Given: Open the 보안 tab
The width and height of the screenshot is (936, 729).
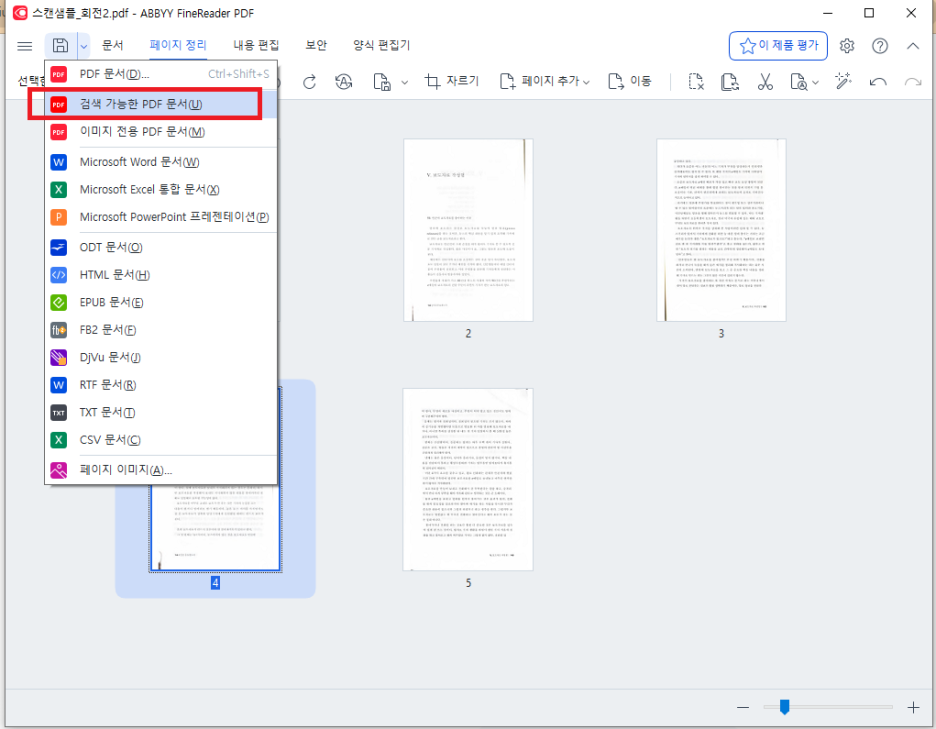Looking at the screenshot, I should [x=316, y=45].
